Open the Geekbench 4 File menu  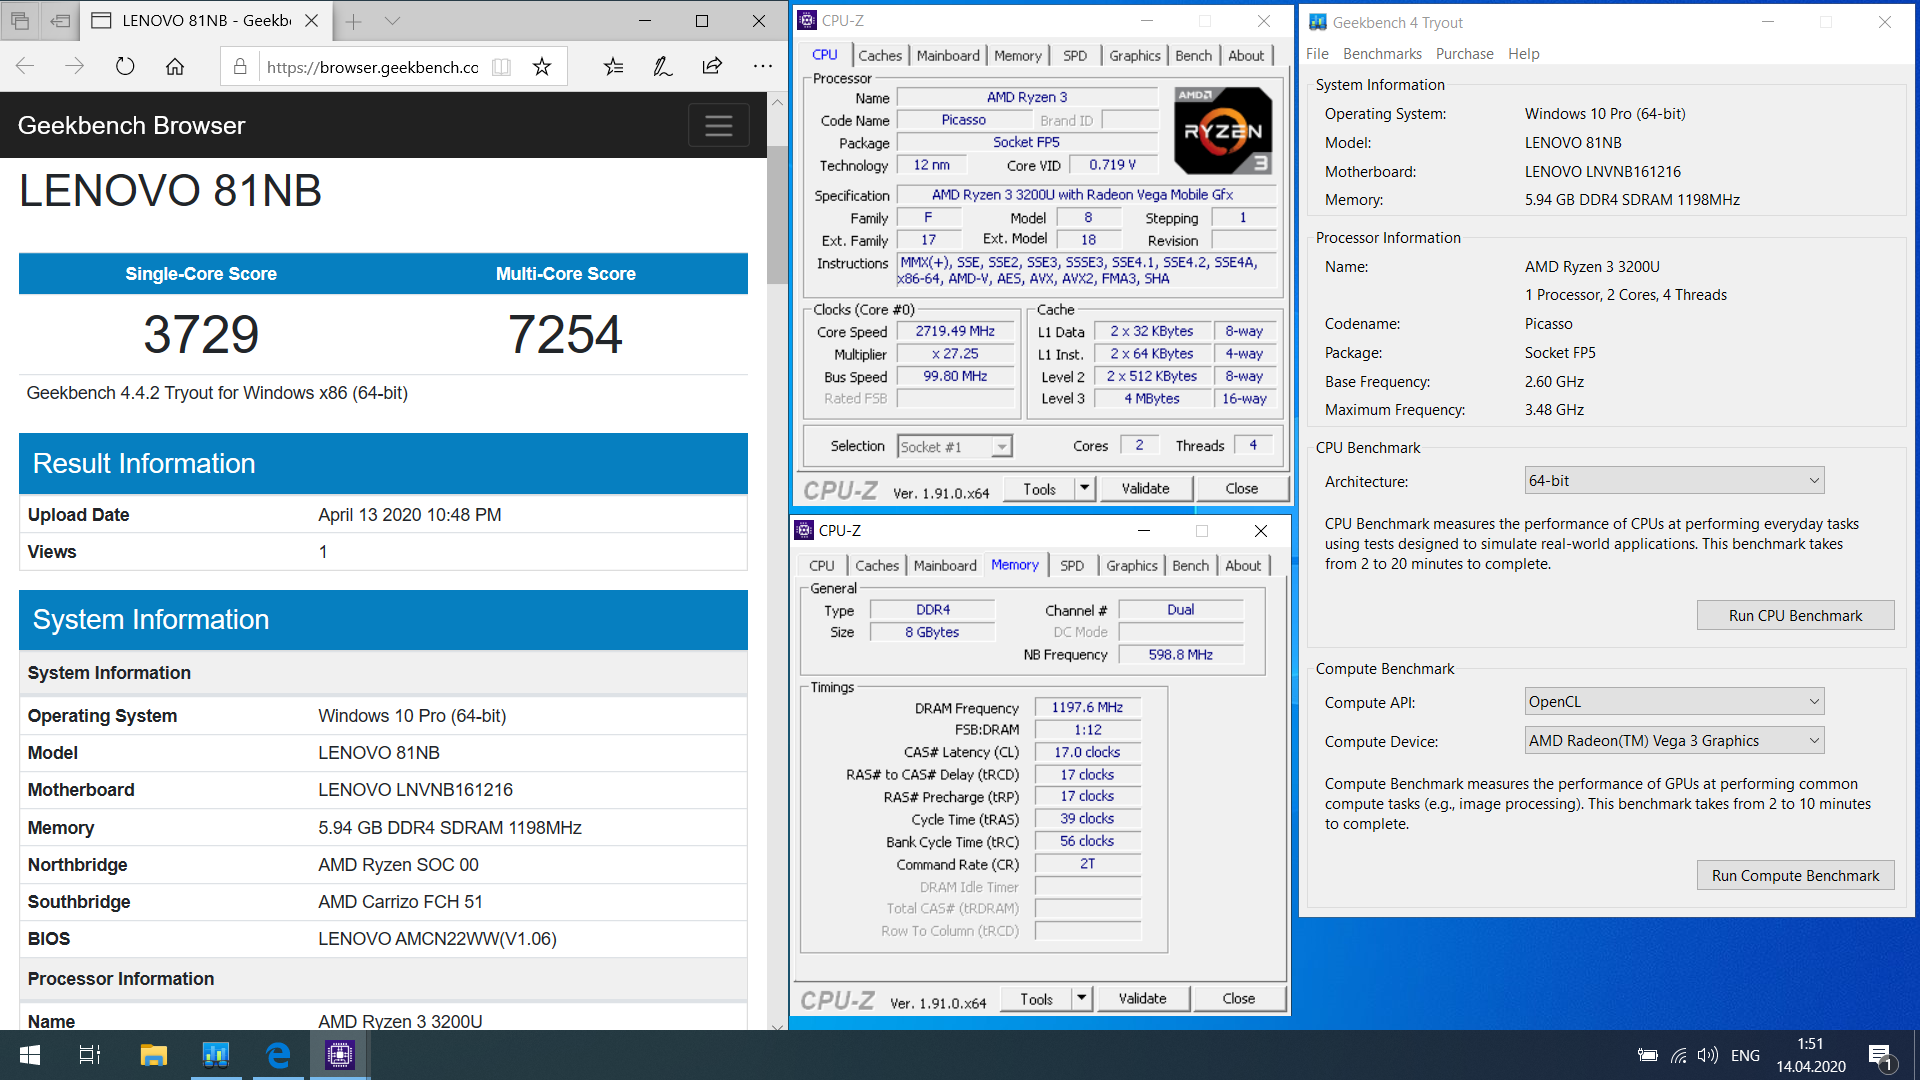coord(1317,54)
